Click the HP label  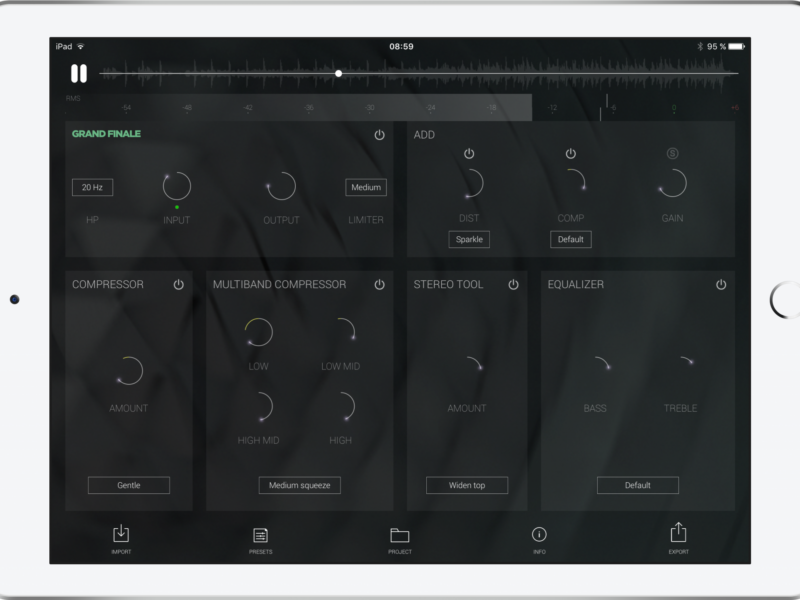click(92, 220)
